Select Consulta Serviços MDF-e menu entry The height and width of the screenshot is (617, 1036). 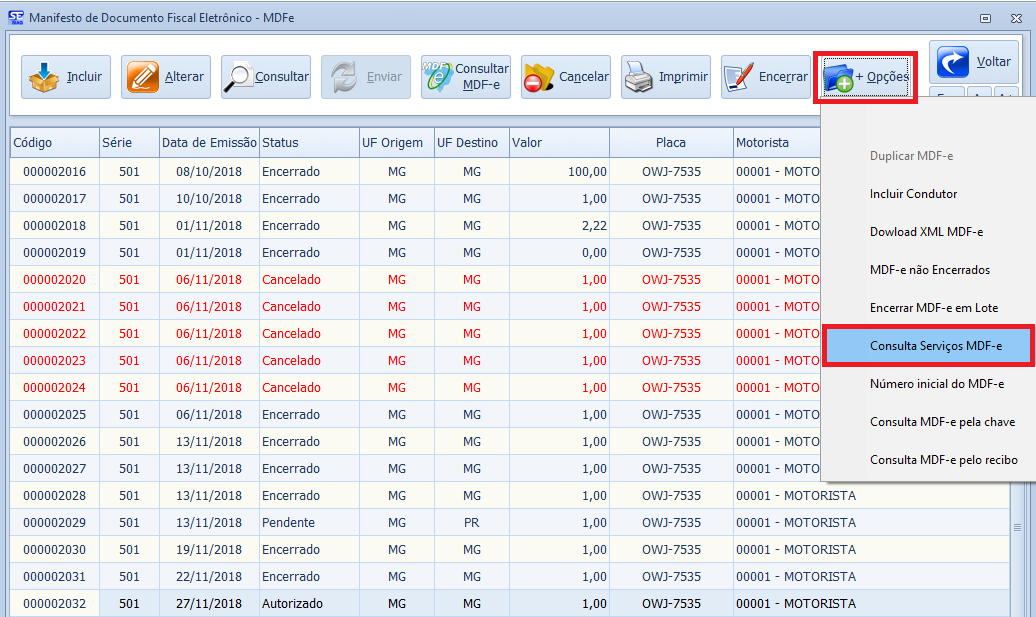coord(935,346)
